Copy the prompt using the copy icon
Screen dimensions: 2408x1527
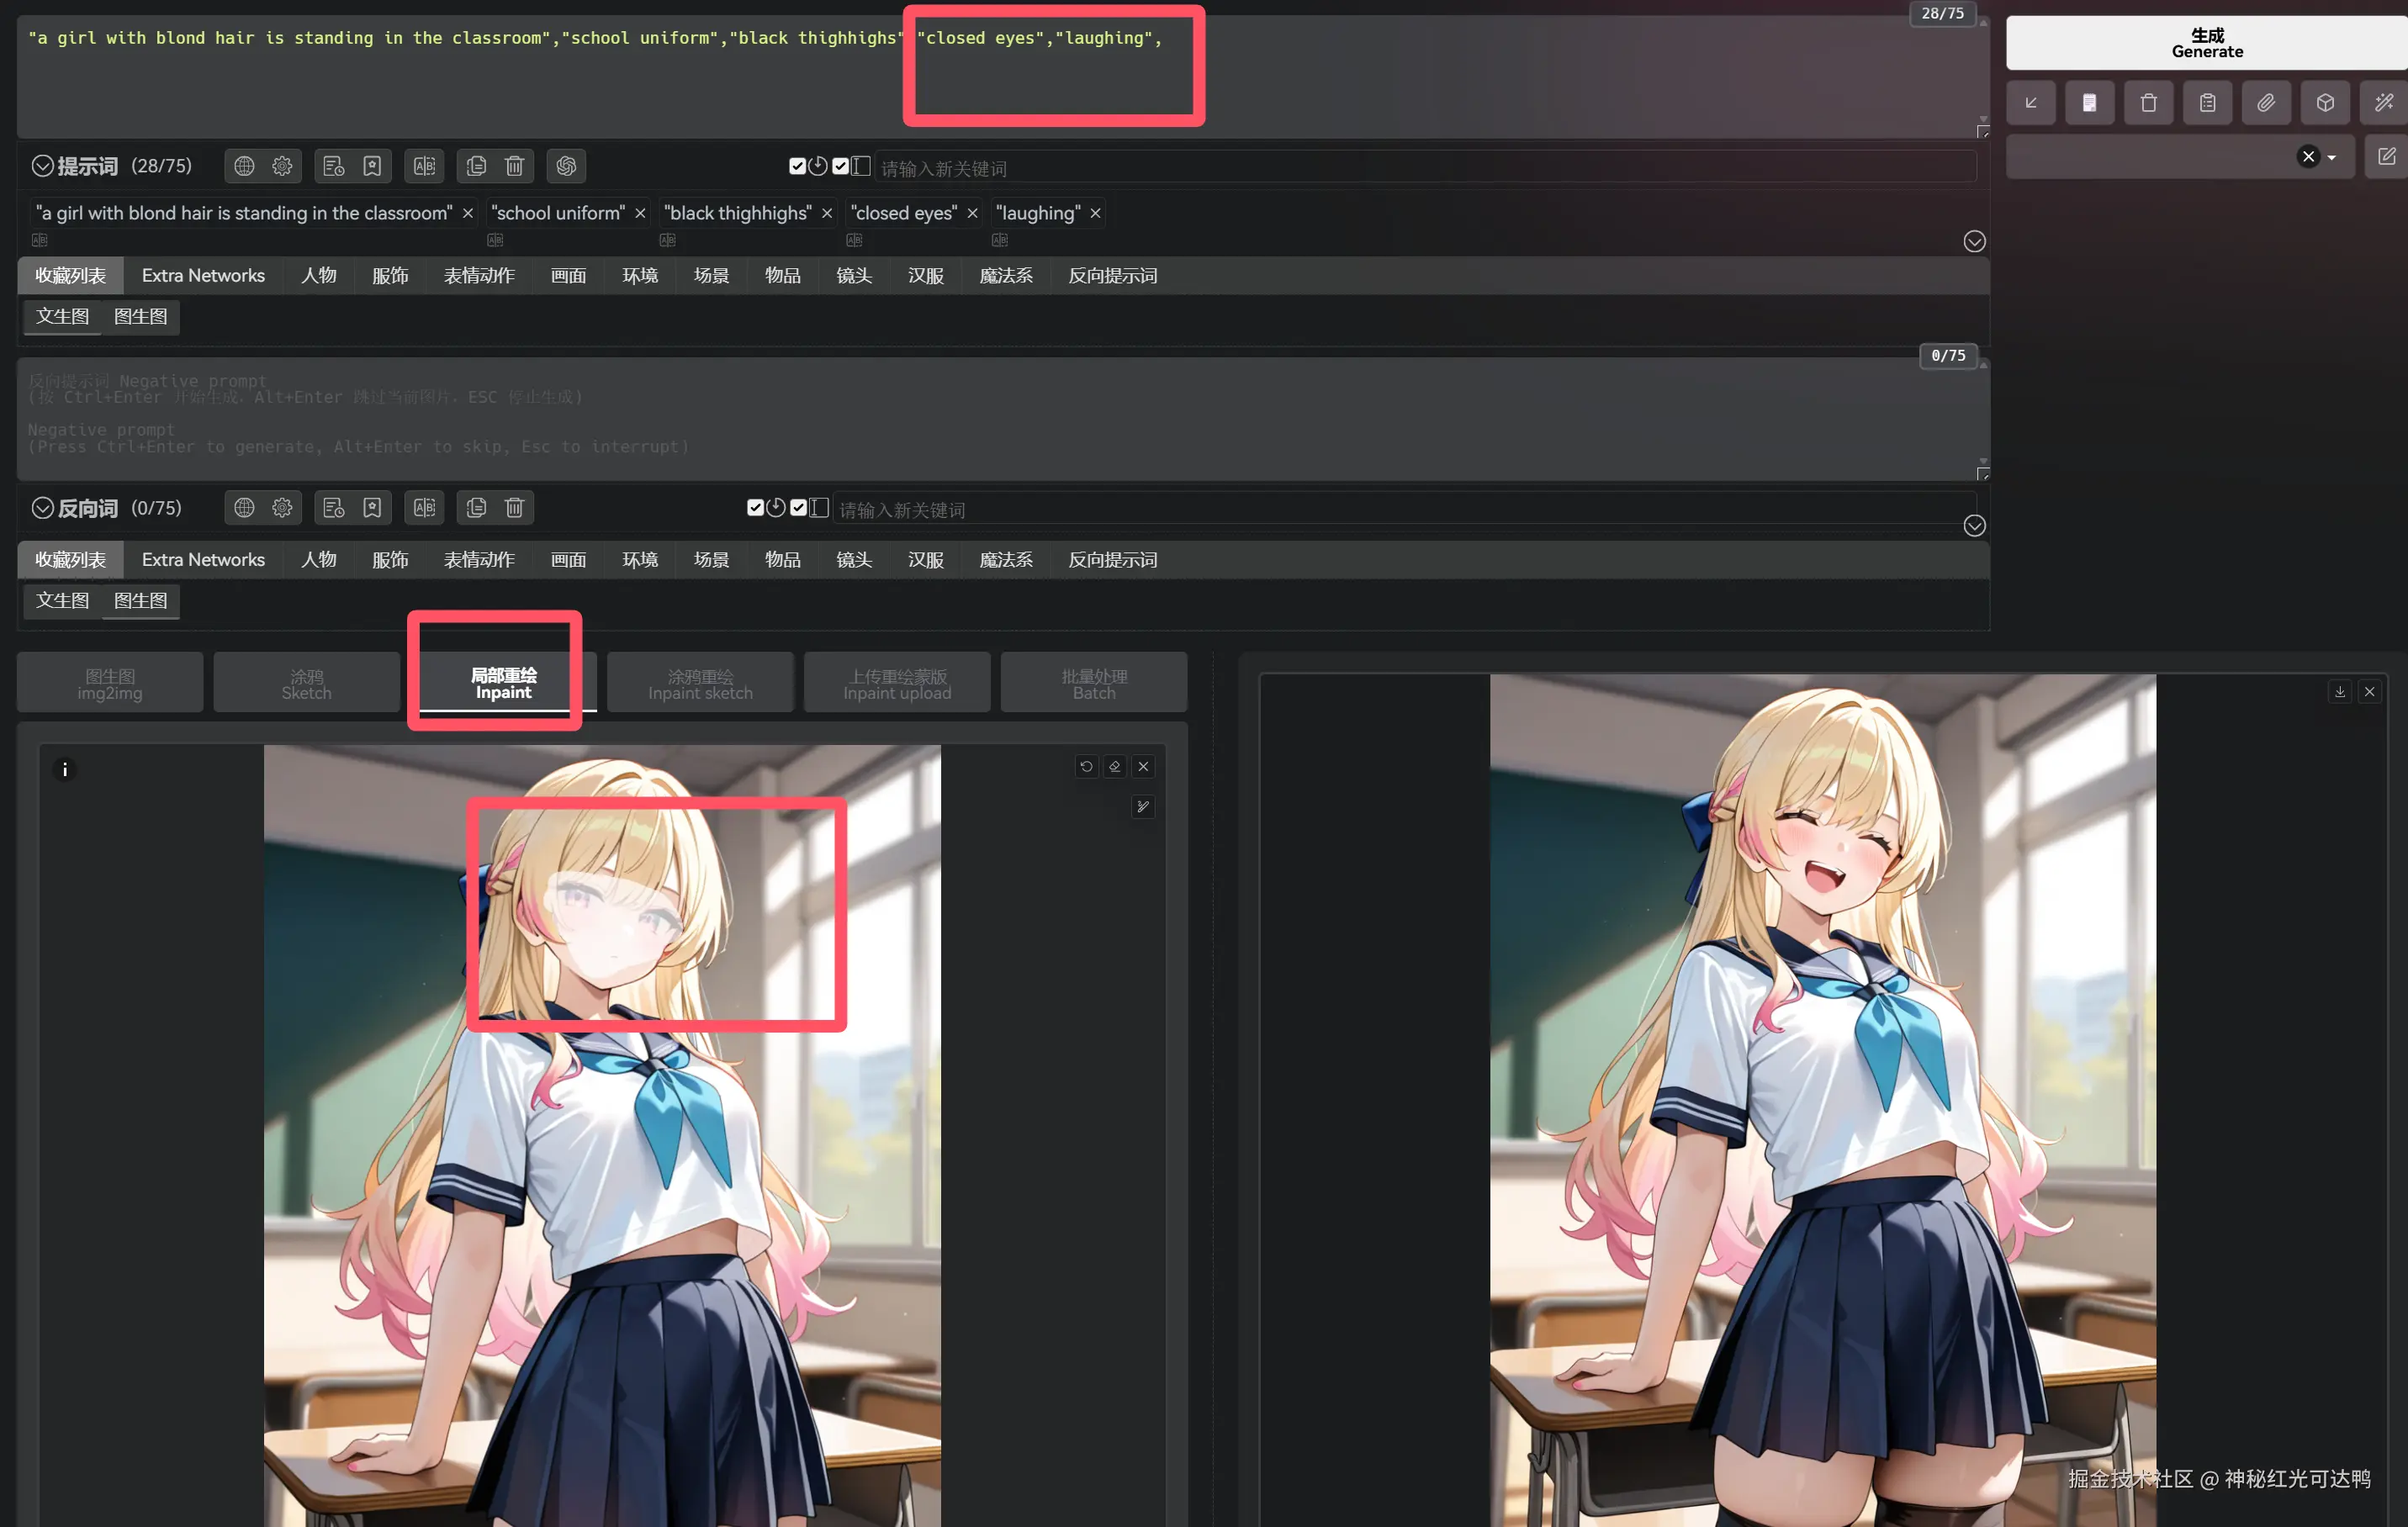pos(476,166)
